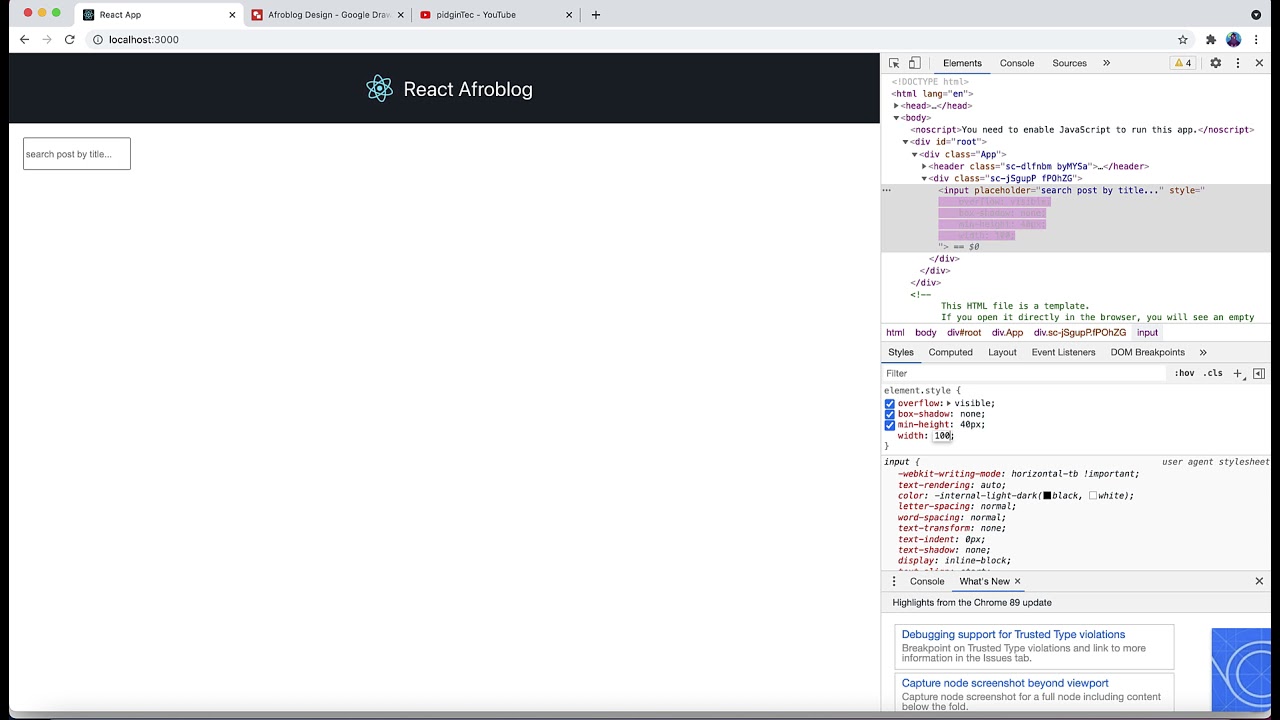Click the search post by title input
Image resolution: width=1280 pixels, height=720 pixels.
pyautogui.click(x=77, y=154)
